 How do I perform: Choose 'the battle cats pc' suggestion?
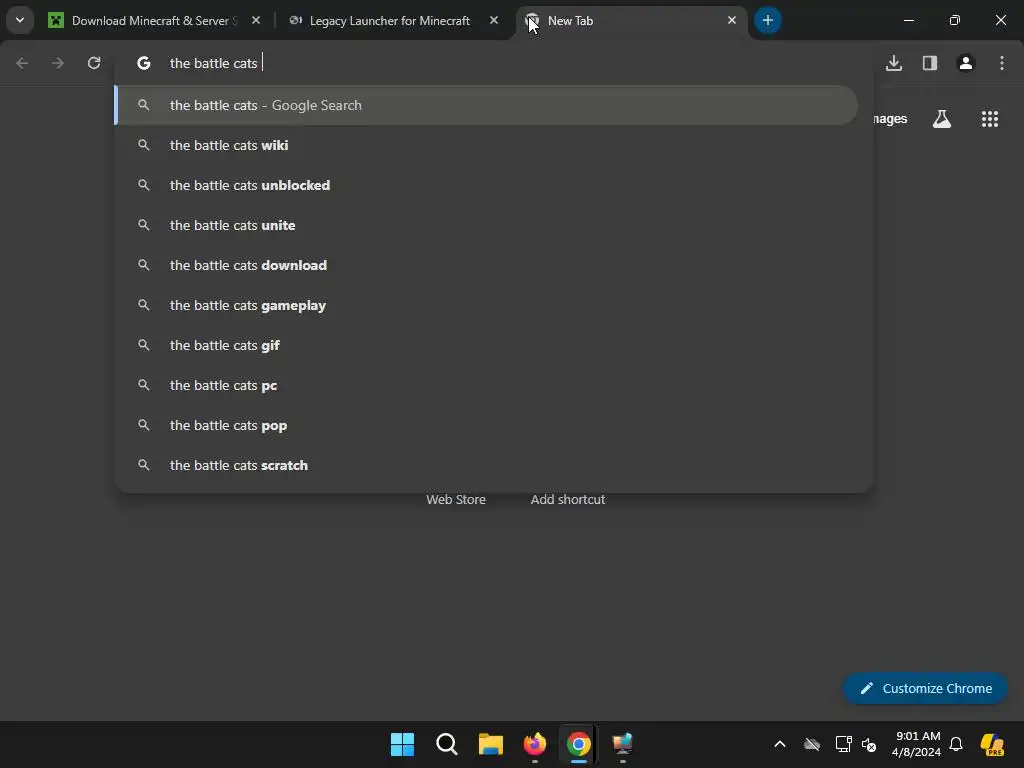[x=486, y=385]
